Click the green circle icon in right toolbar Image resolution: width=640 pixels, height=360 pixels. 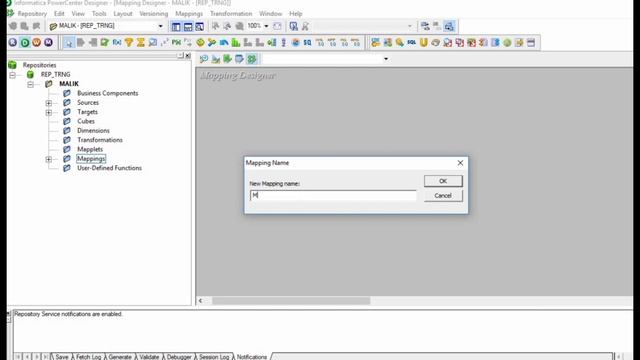click(x=507, y=42)
